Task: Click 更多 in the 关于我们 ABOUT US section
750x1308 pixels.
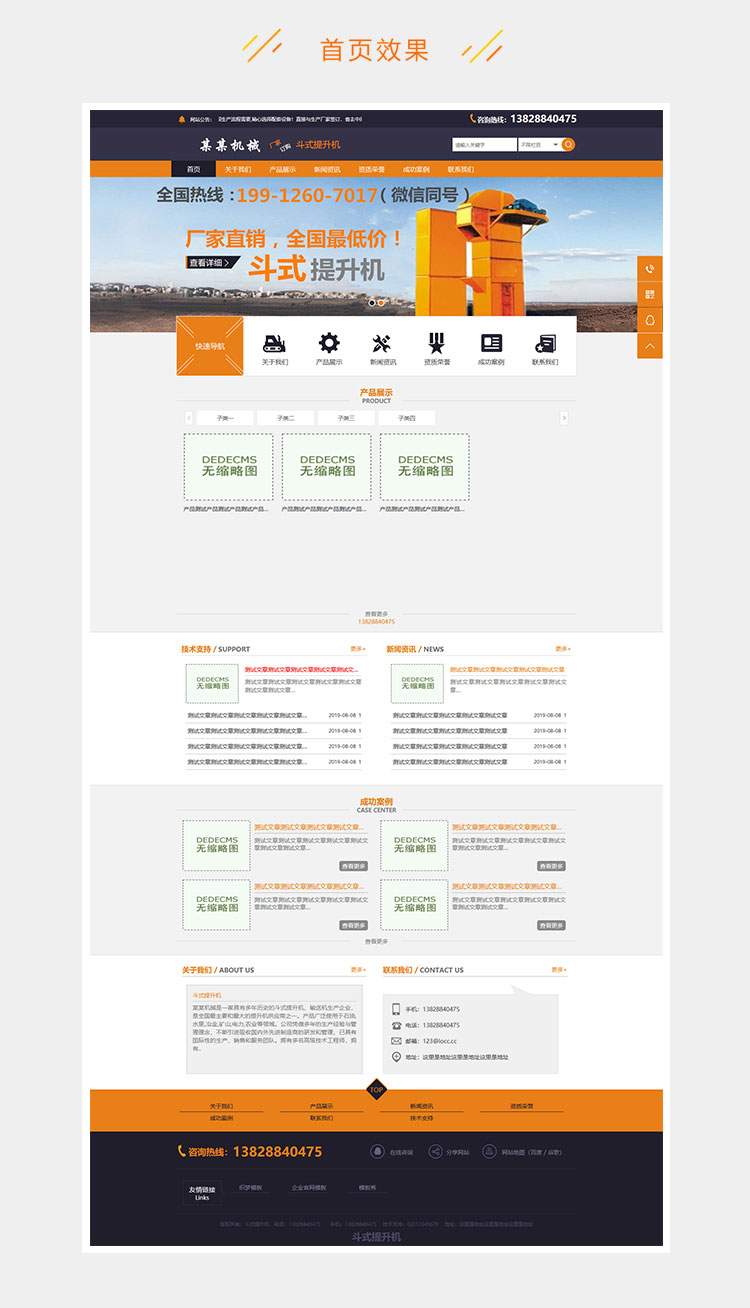Action: (x=358, y=970)
